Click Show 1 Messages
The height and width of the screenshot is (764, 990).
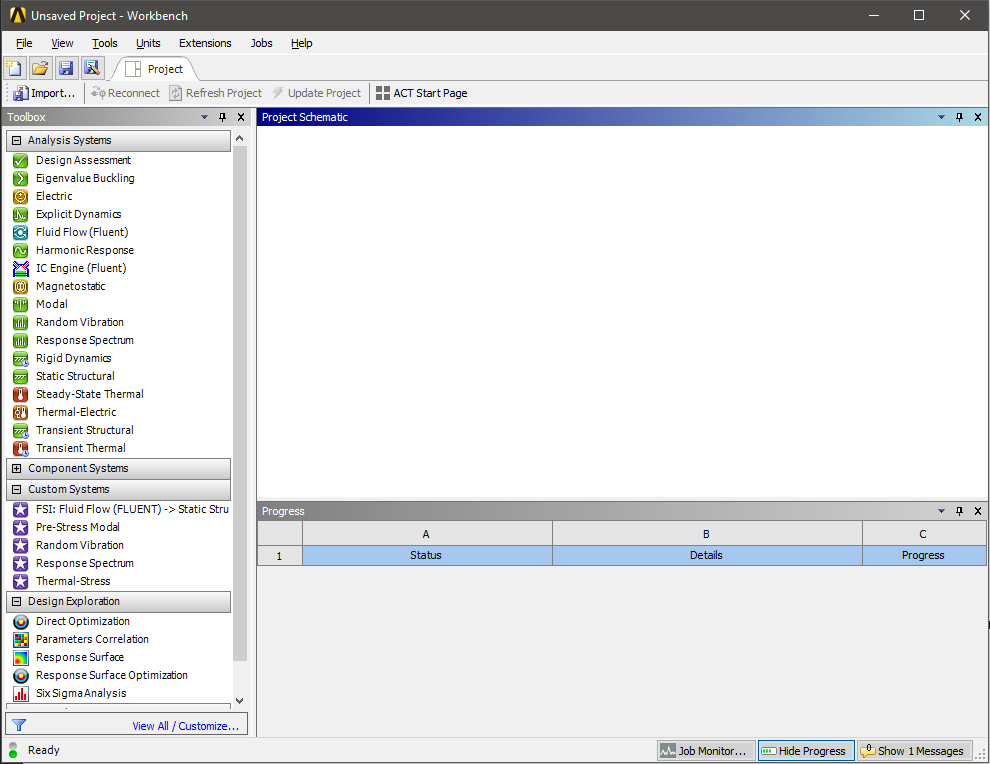(913, 751)
